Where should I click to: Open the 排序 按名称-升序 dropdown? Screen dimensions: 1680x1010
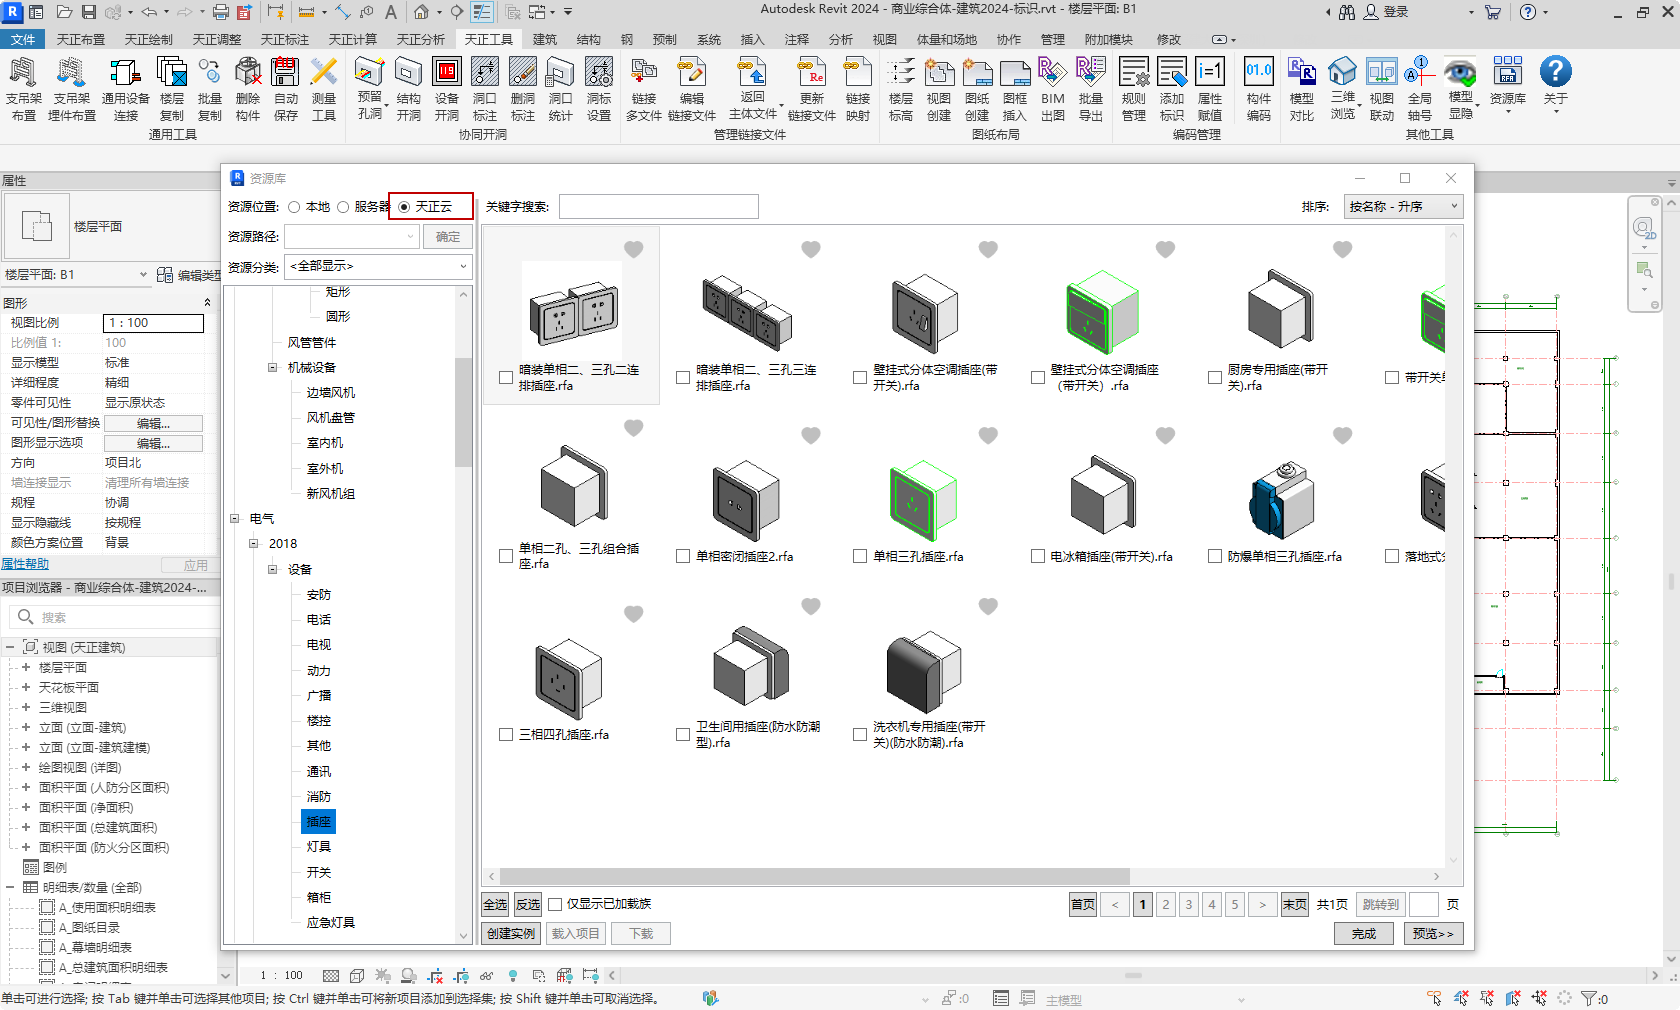tap(1403, 207)
